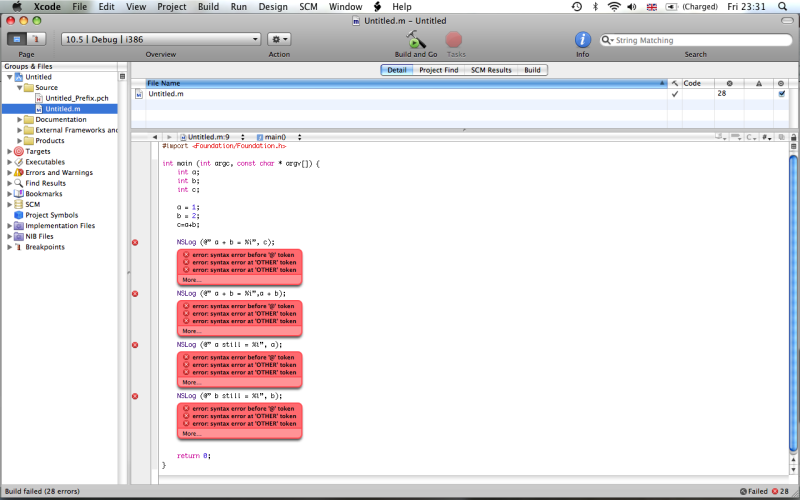
Task: Expand the Documentation folder
Action: pyautogui.click(x=19, y=119)
